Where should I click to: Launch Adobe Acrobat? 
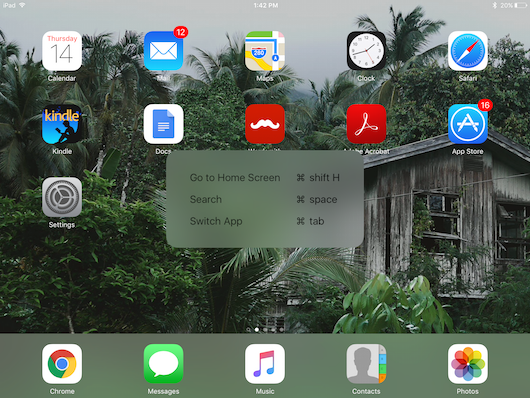pyautogui.click(x=366, y=124)
